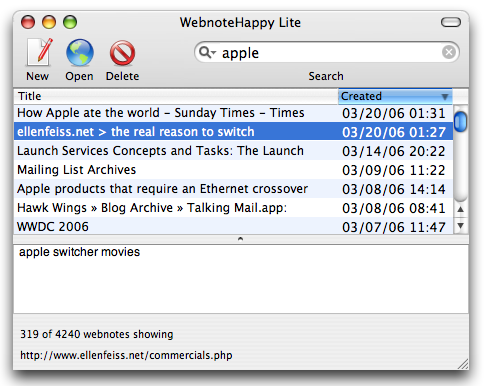Toggle toolbar with the pill button
The width and height of the screenshot is (485, 386).
(x=451, y=22)
